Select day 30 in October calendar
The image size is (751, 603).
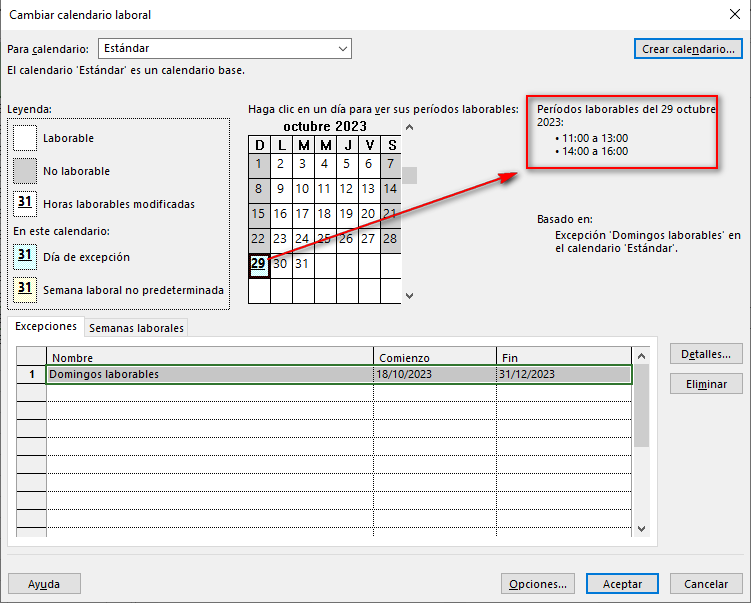281,264
